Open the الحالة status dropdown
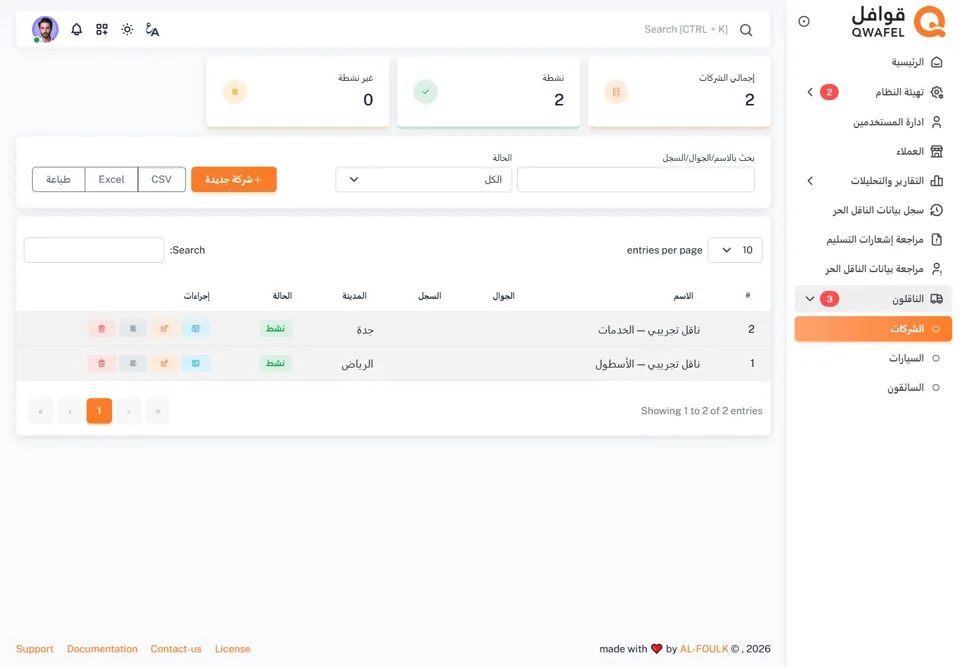 coord(424,179)
